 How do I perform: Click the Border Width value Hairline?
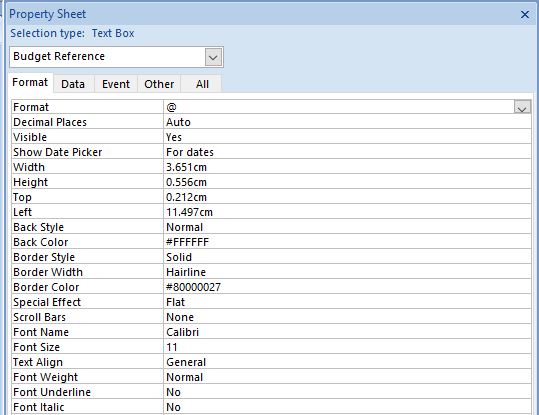(x=347, y=272)
